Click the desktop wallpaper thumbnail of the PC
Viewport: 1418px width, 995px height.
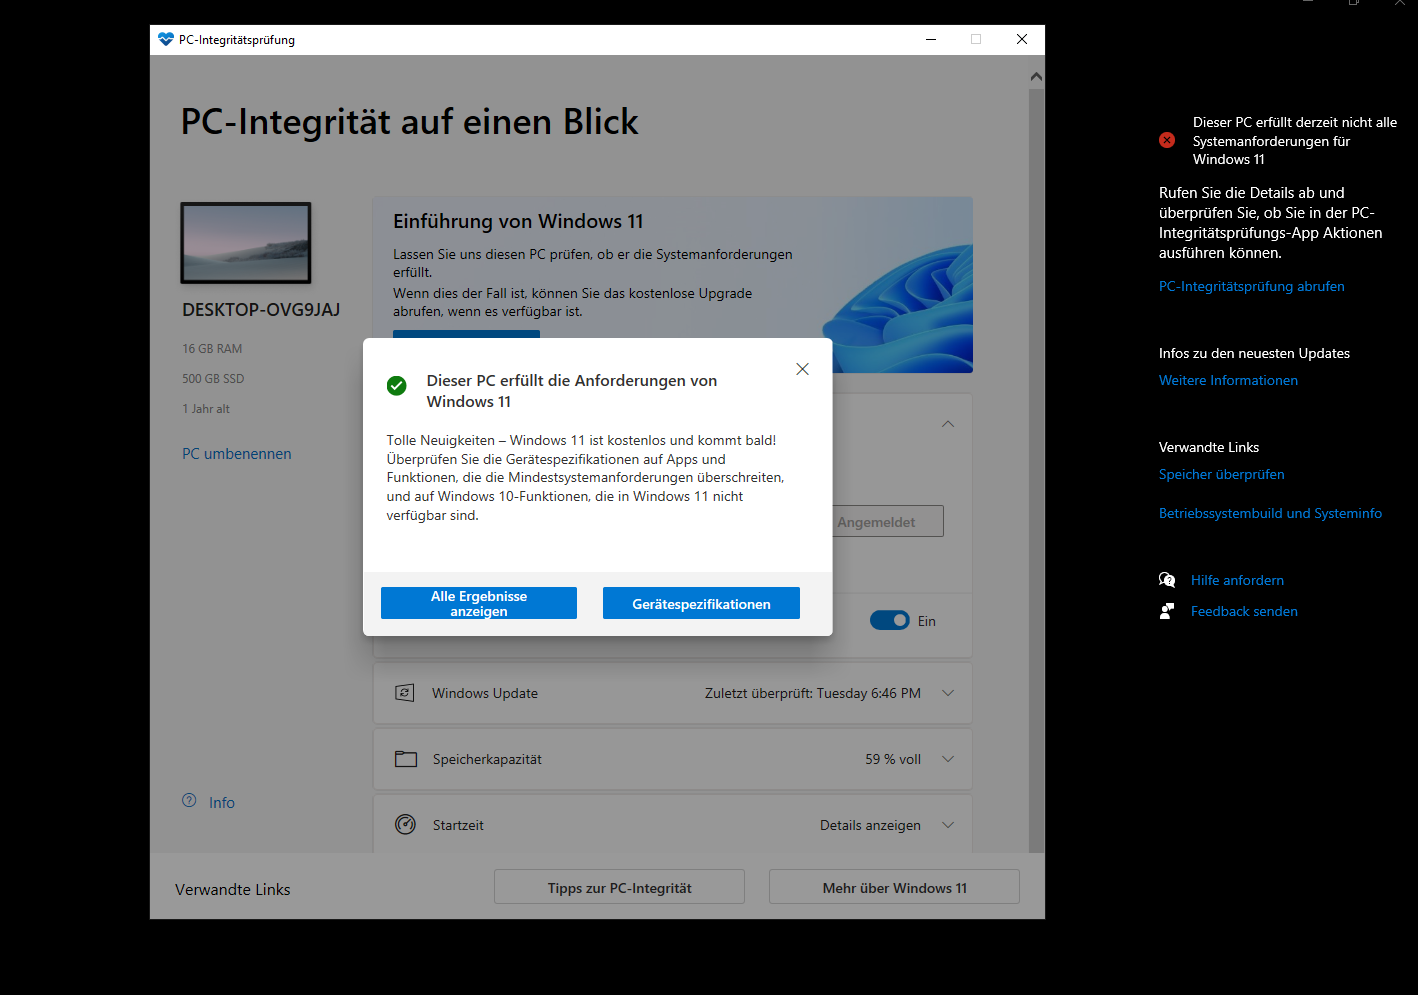click(x=246, y=243)
